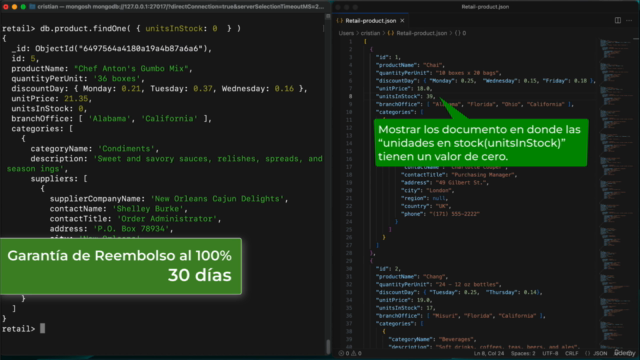Click line number 8 in editor gutter
The width and height of the screenshot is (640, 360).
pyautogui.click(x=350, y=97)
